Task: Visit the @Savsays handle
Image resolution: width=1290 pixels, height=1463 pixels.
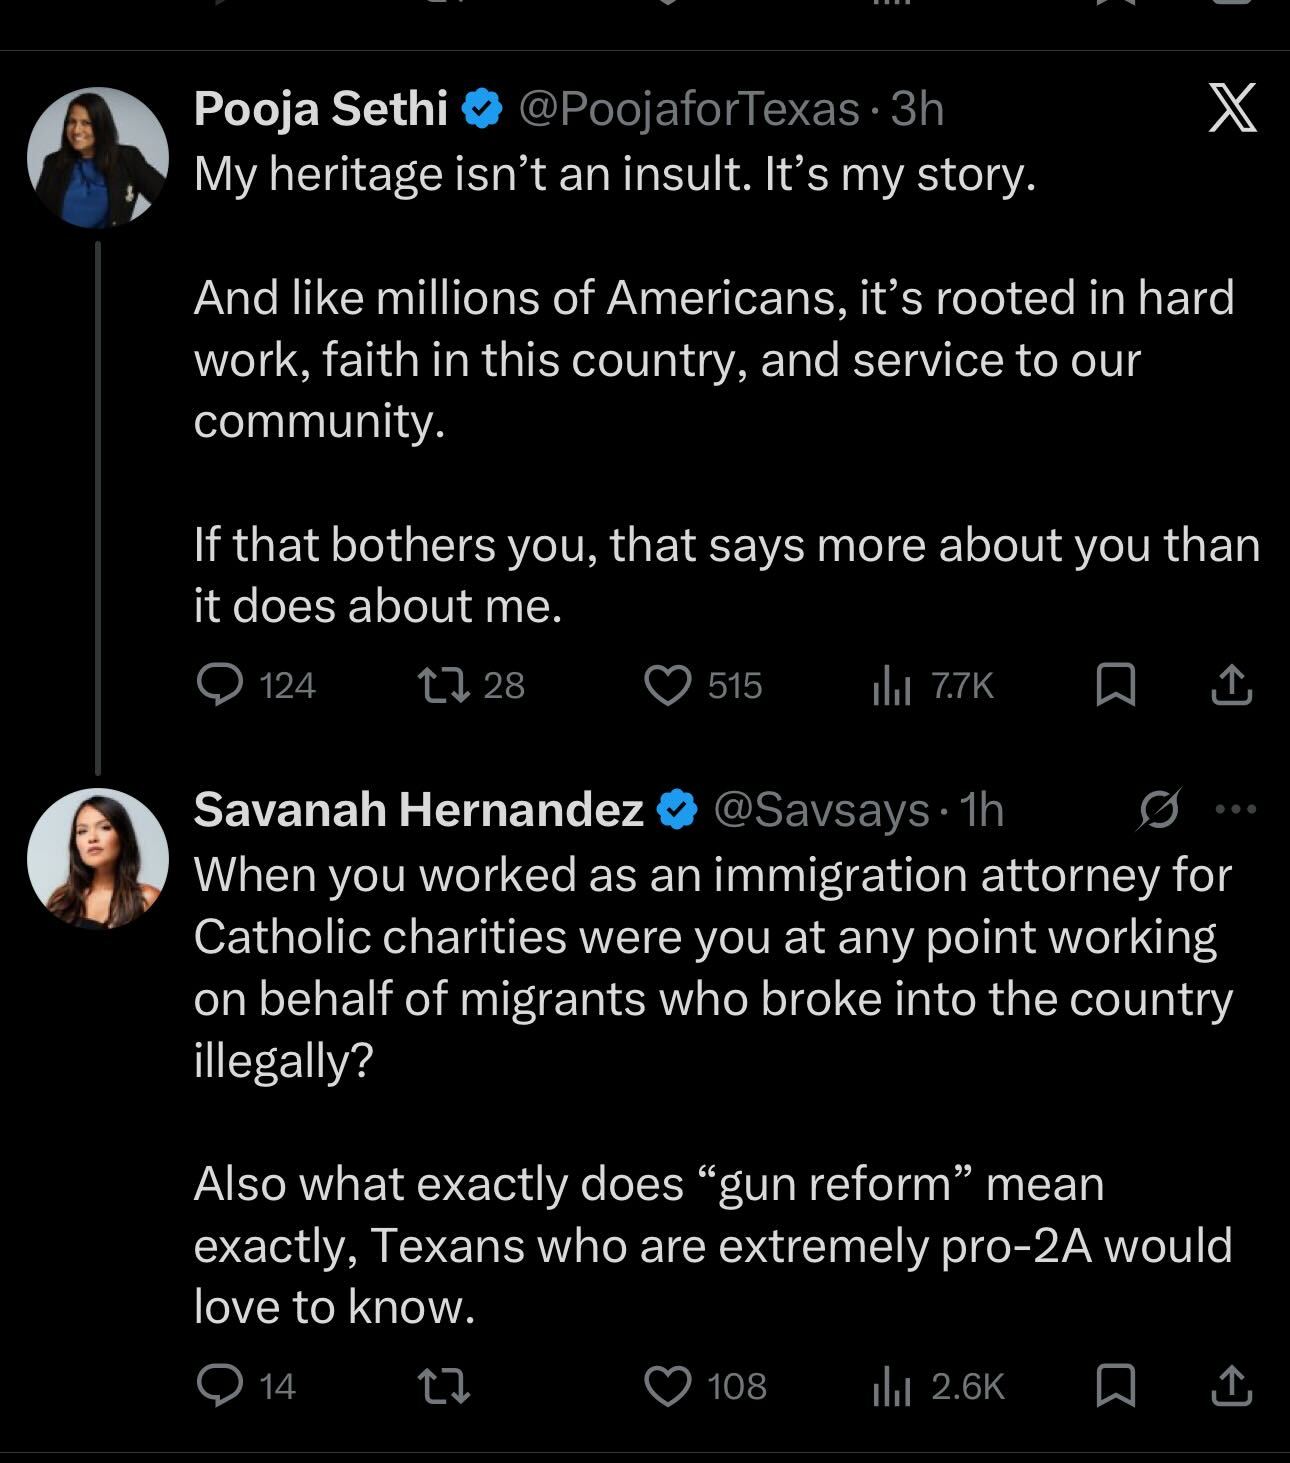Action: [x=820, y=810]
